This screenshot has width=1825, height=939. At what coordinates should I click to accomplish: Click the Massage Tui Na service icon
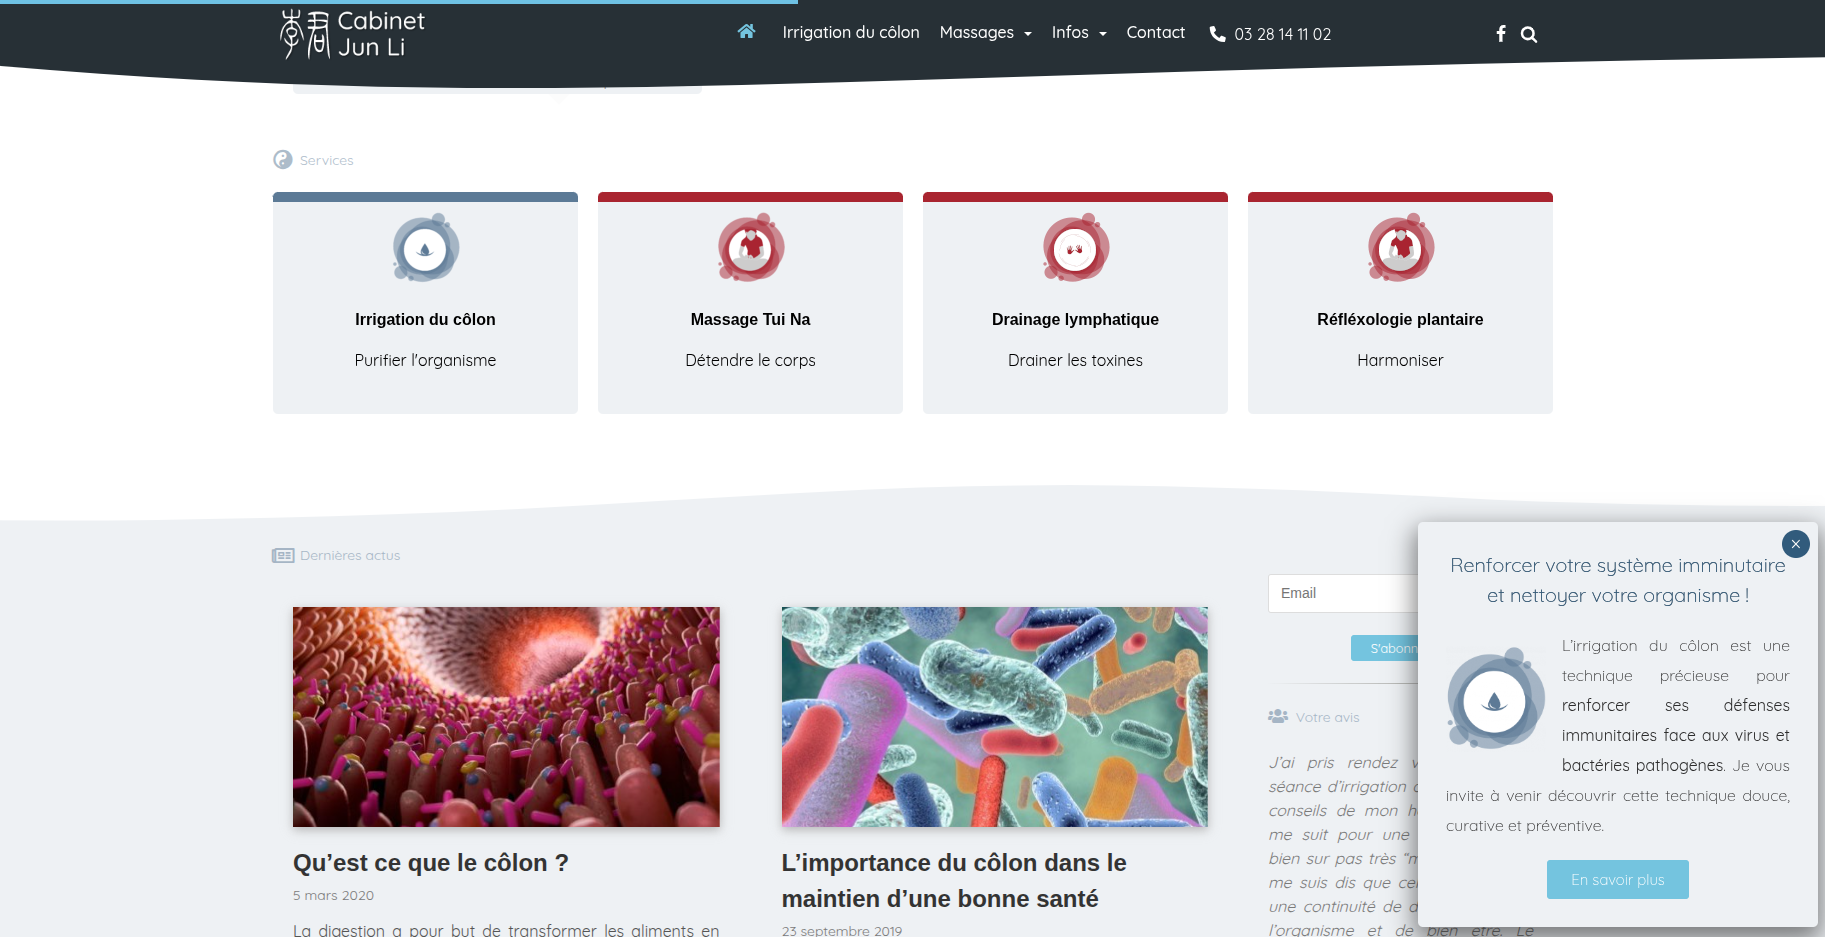pos(750,249)
